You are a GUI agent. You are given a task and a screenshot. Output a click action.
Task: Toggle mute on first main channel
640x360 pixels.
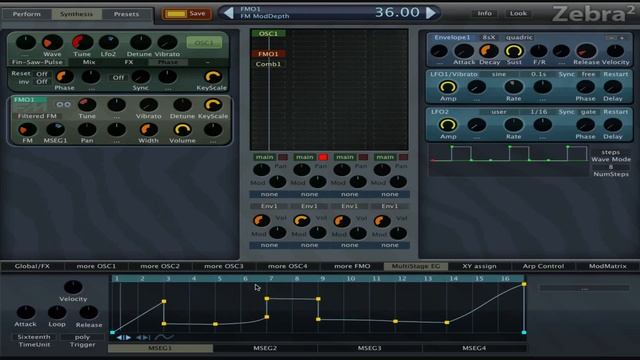click(283, 157)
